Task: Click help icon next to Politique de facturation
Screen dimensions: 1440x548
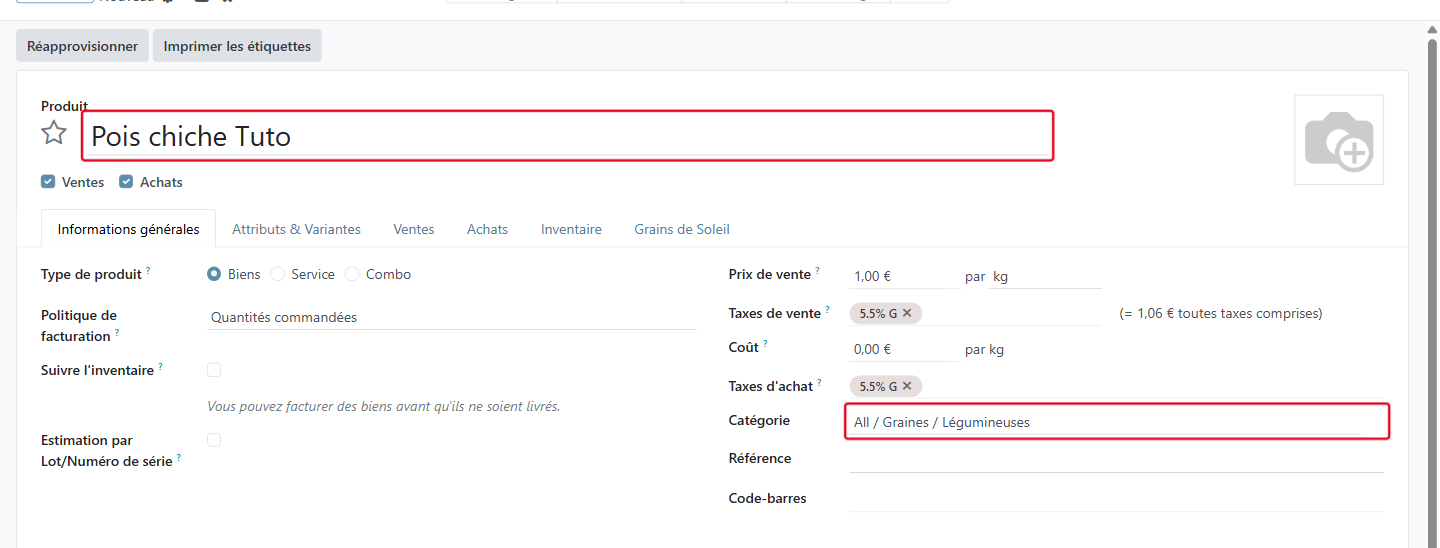Action: point(116,333)
